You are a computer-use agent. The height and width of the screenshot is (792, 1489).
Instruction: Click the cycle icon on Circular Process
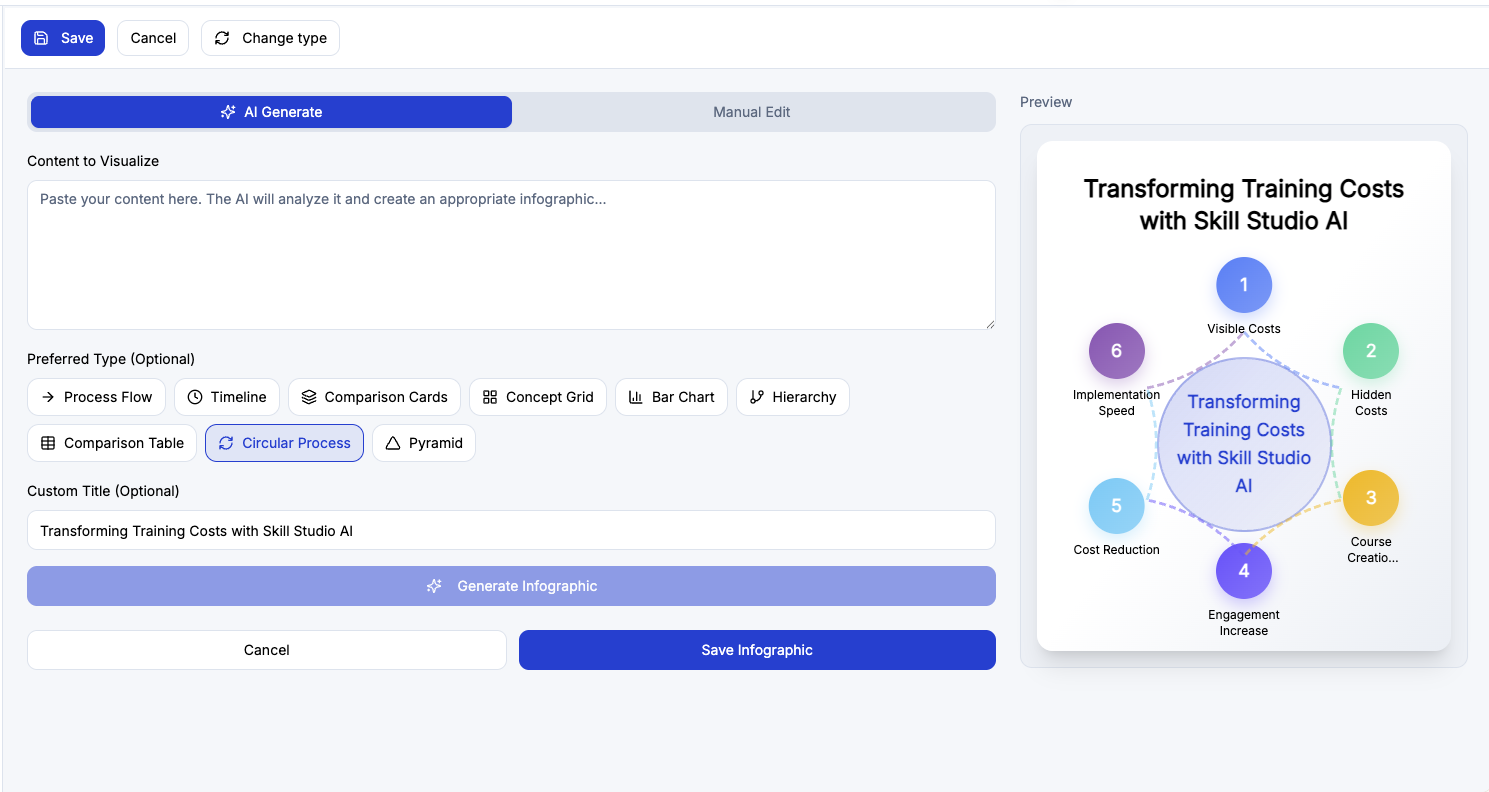226,443
